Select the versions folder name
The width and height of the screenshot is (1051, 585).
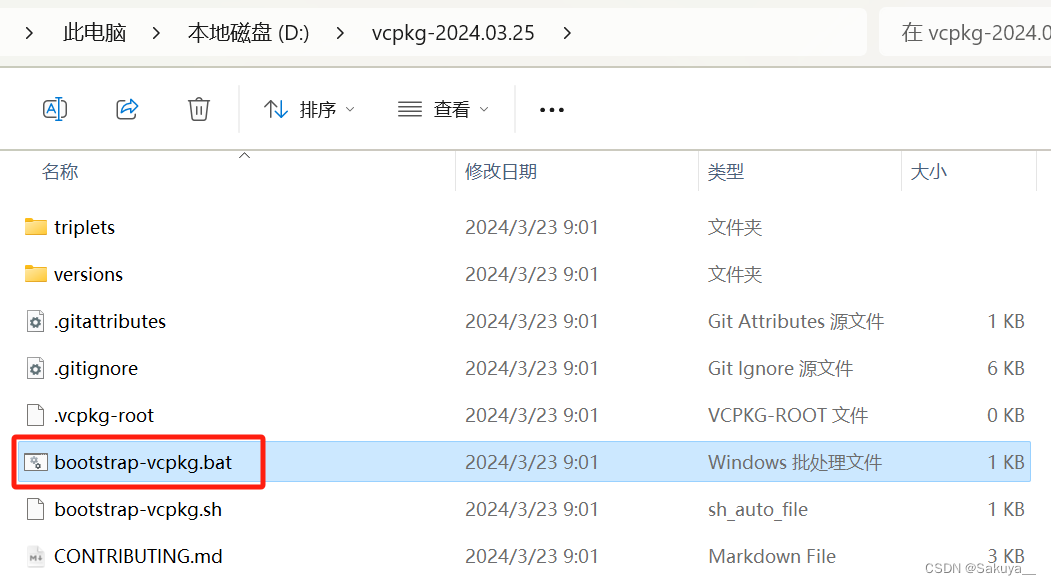(x=88, y=274)
